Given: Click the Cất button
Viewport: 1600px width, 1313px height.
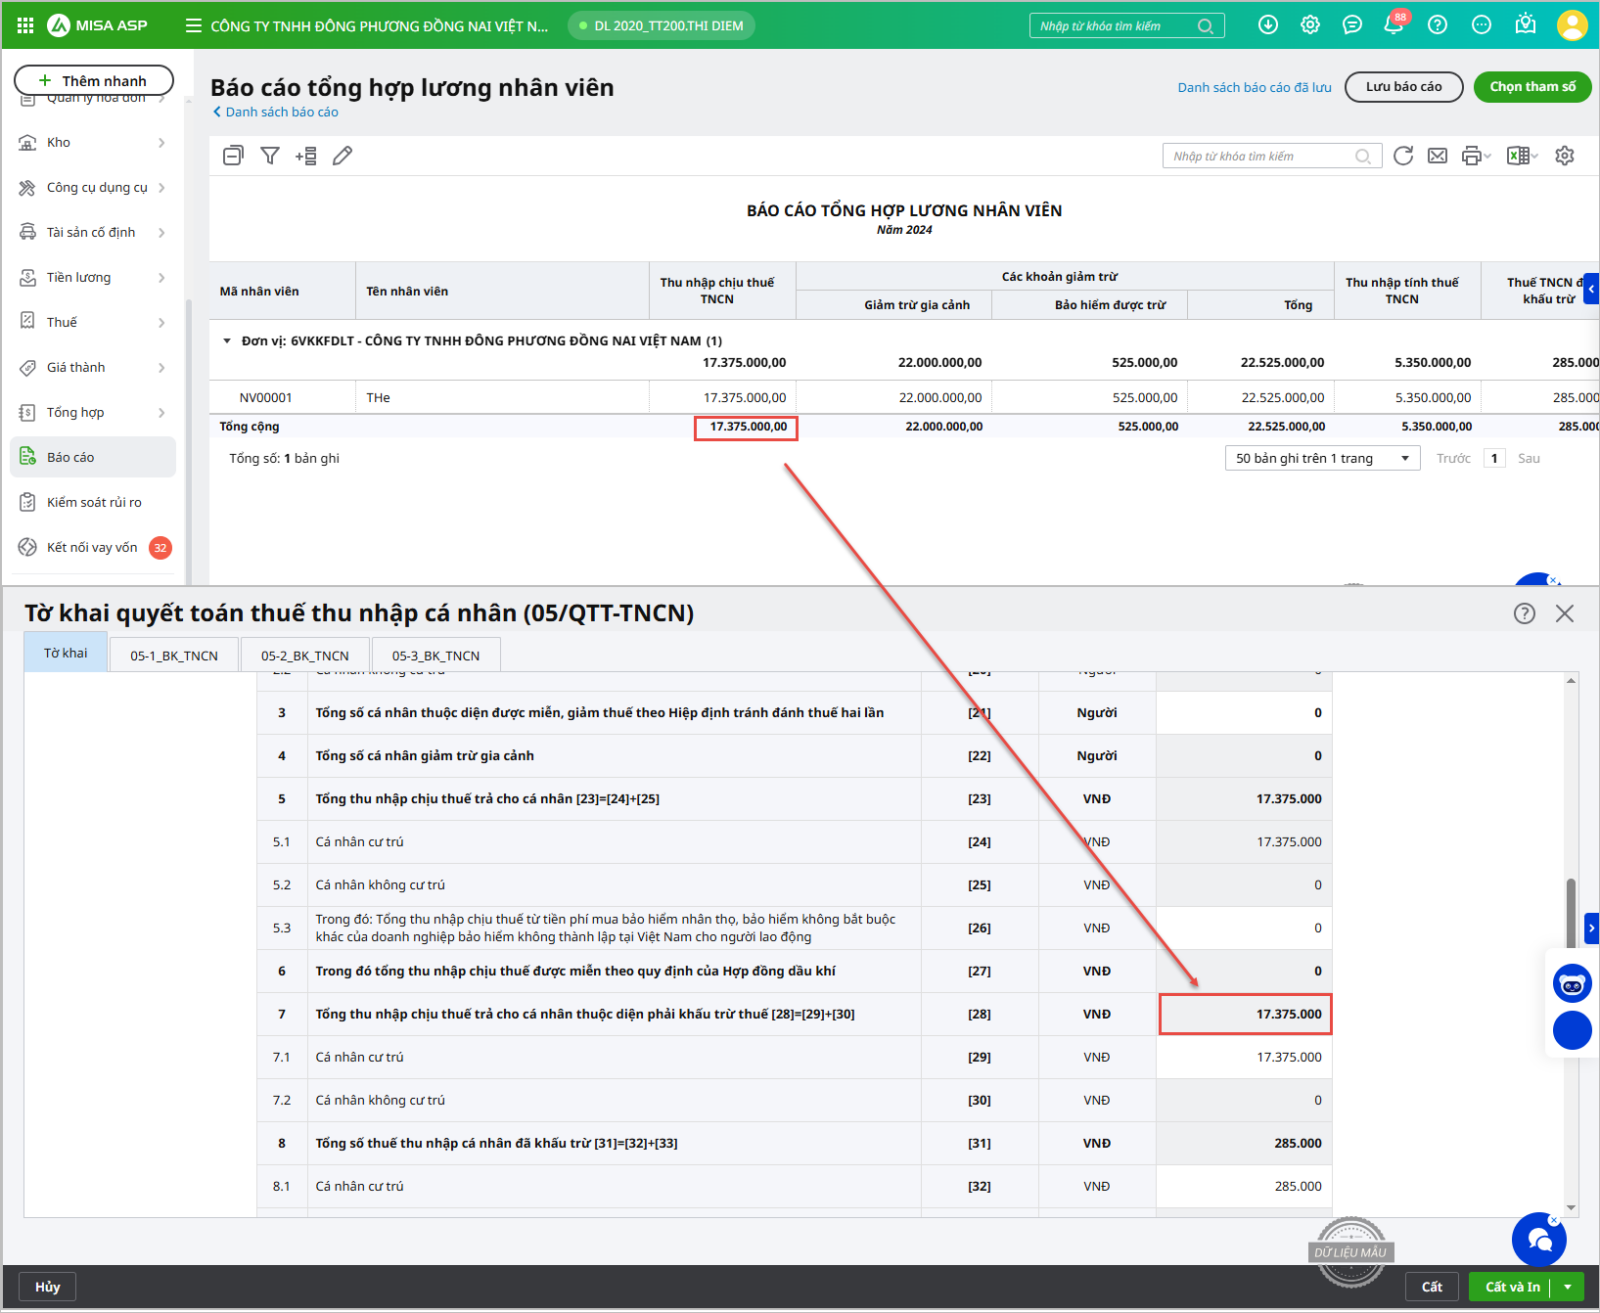Looking at the screenshot, I should (1432, 1287).
